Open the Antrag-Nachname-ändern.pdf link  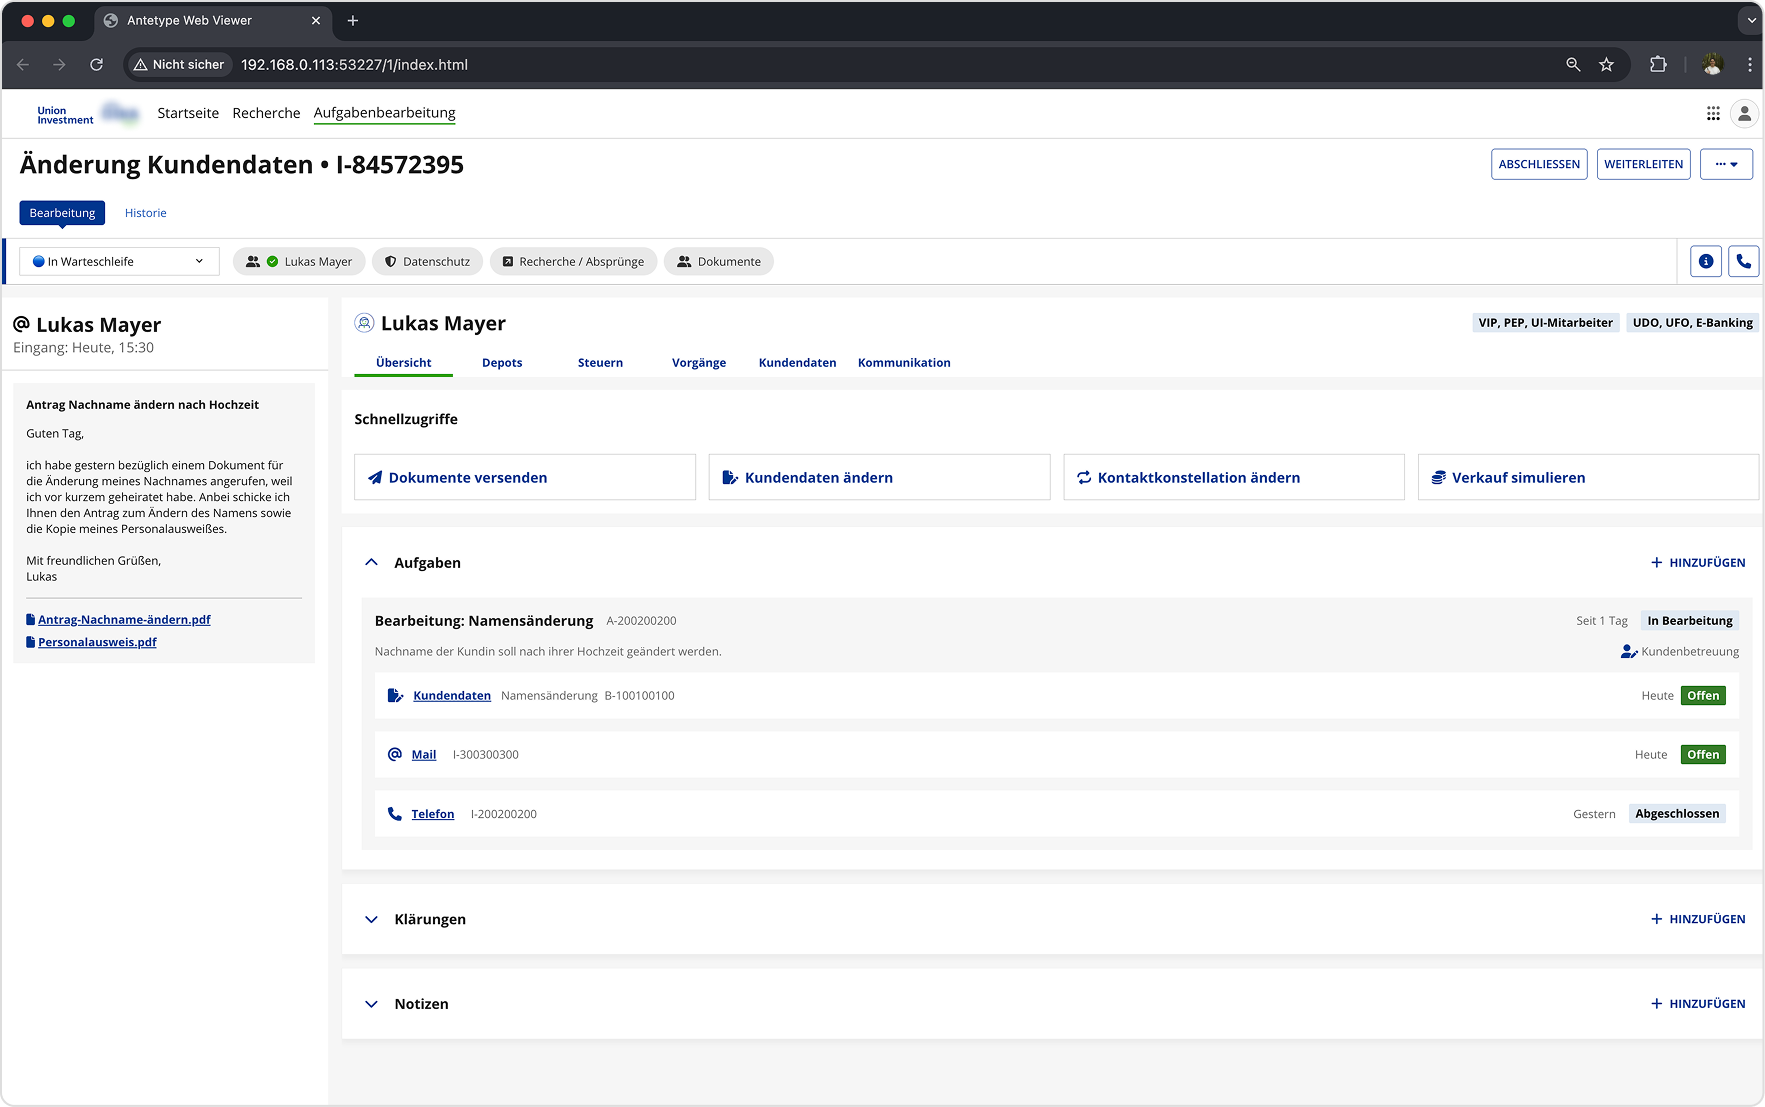pos(124,620)
